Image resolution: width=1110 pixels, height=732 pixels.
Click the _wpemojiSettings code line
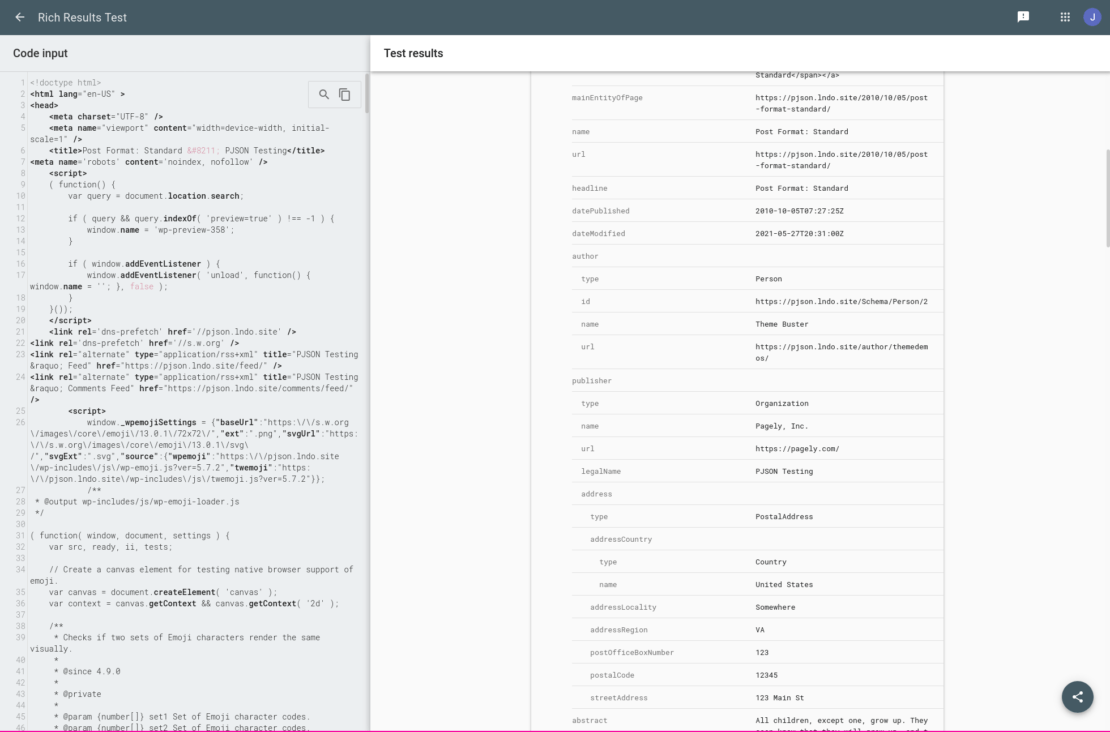pyautogui.click(x=194, y=451)
